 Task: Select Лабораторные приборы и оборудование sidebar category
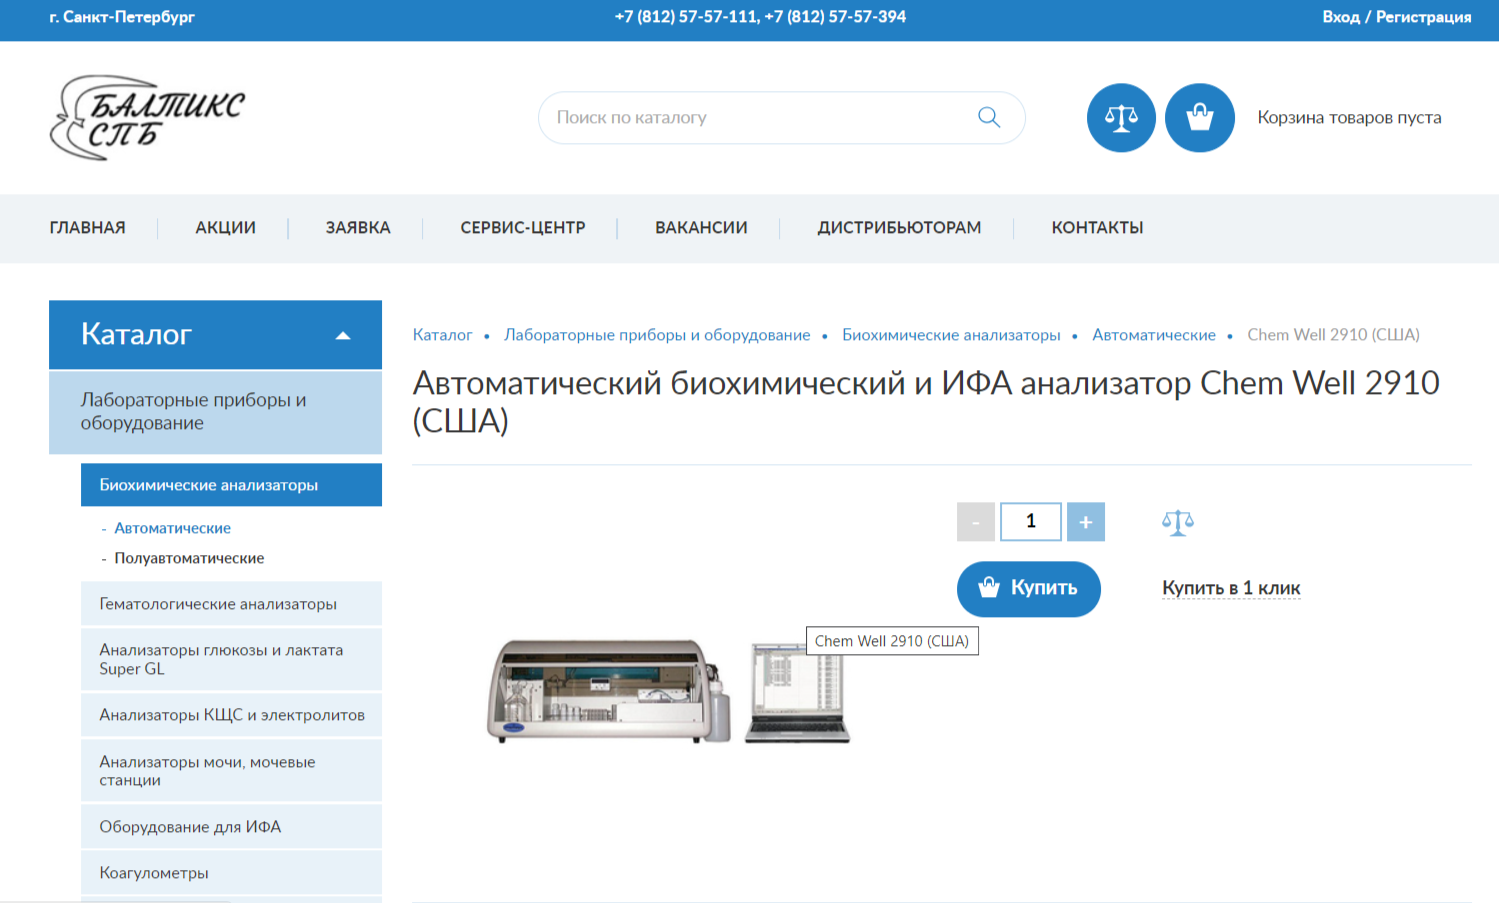(215, 412)
